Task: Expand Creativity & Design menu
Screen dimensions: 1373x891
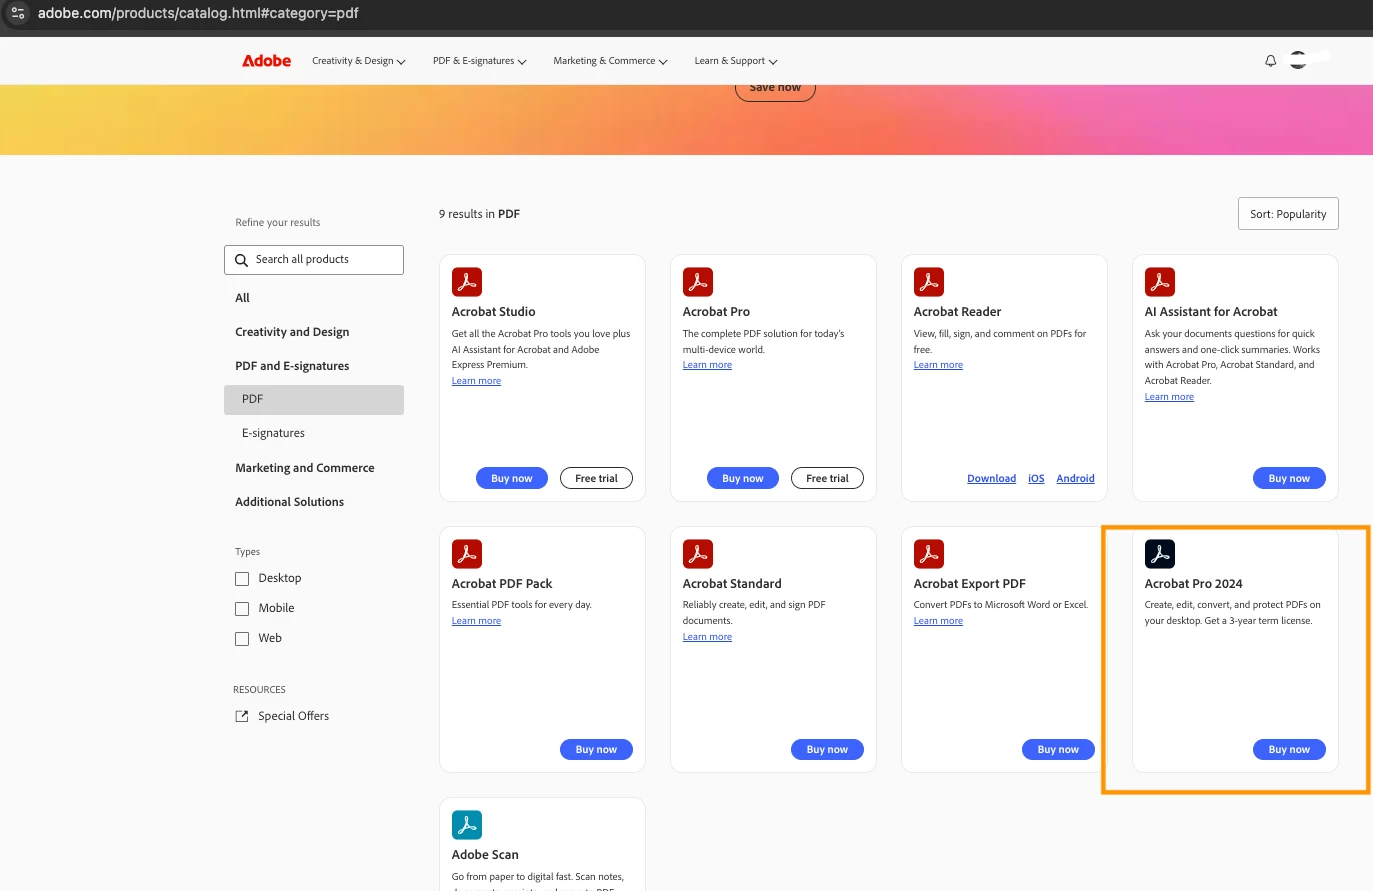Action: click(x=359, y=61)
